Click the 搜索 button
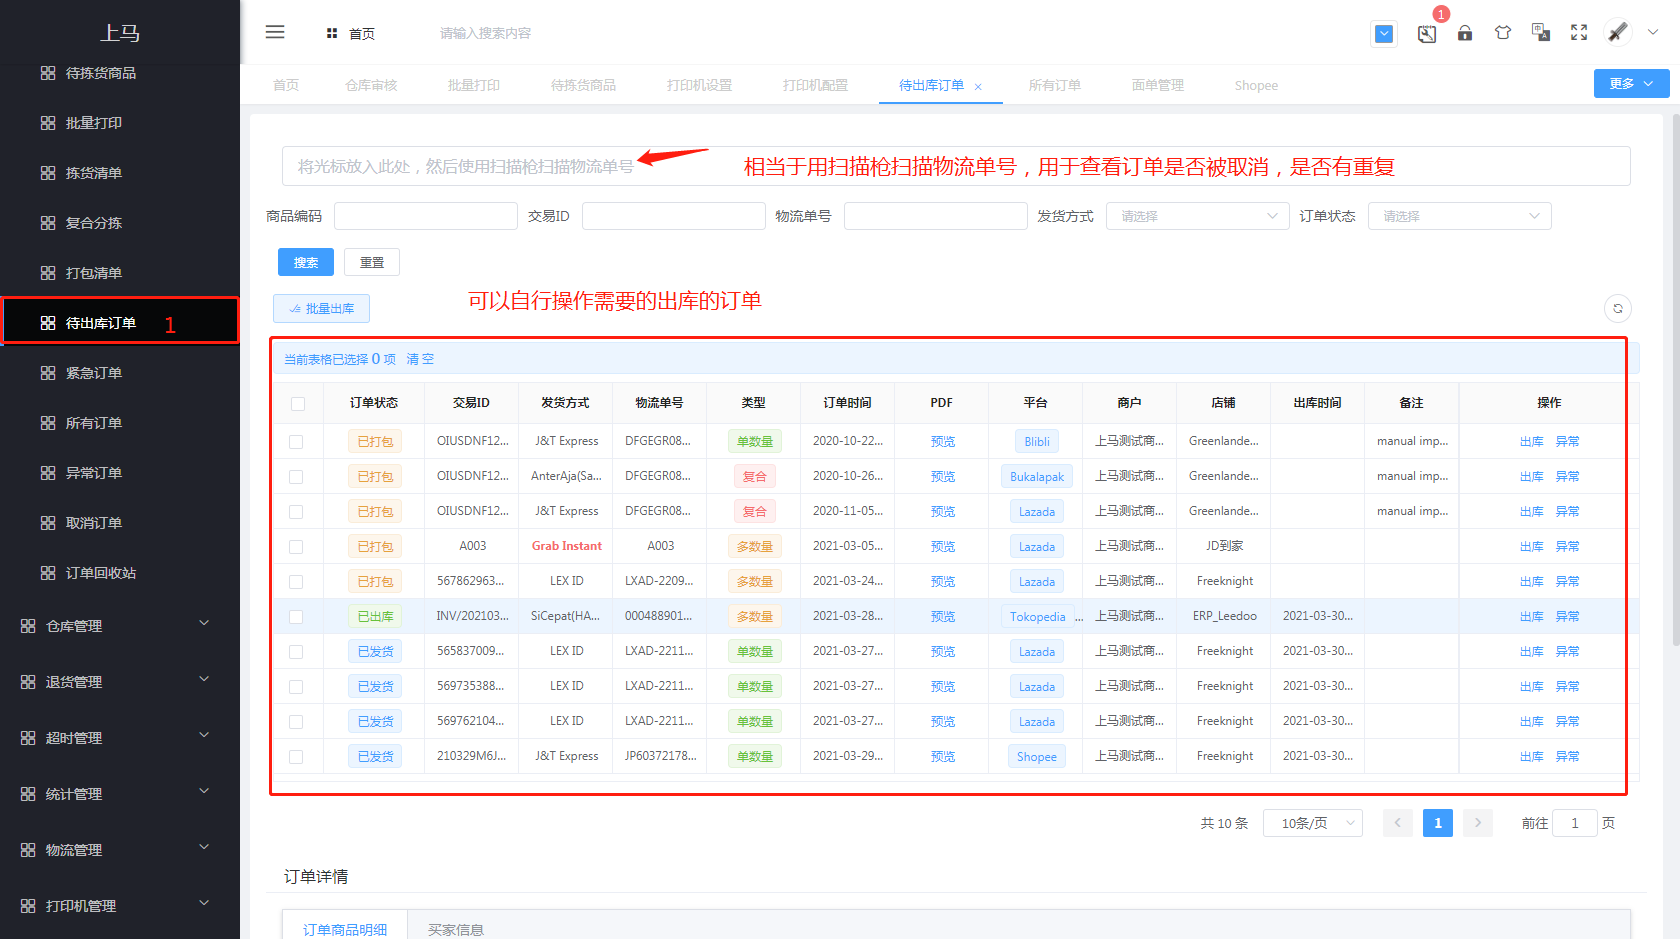This screenshot has width=1680, height=939. [306, 262]
